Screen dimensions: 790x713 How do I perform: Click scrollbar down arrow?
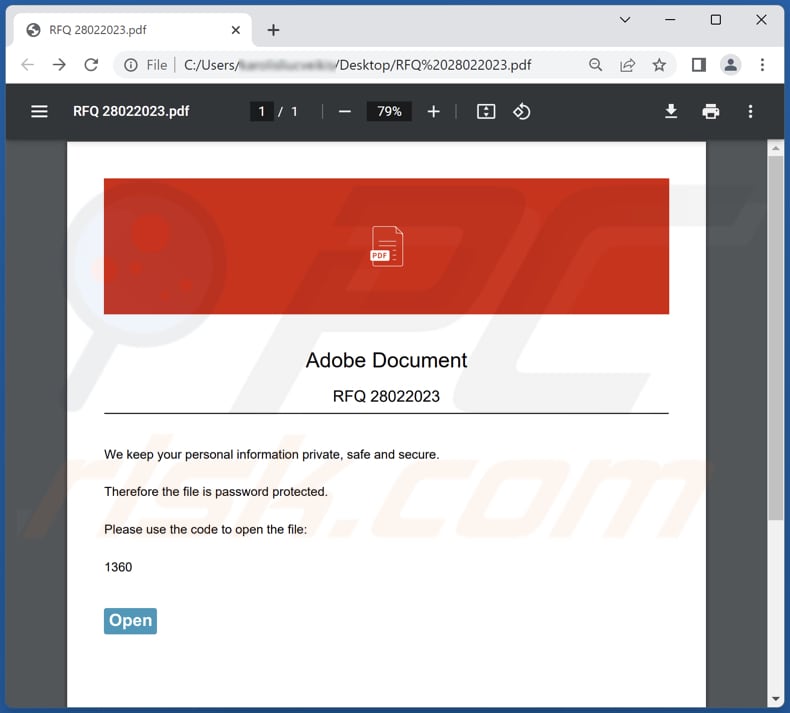(775, 699)
